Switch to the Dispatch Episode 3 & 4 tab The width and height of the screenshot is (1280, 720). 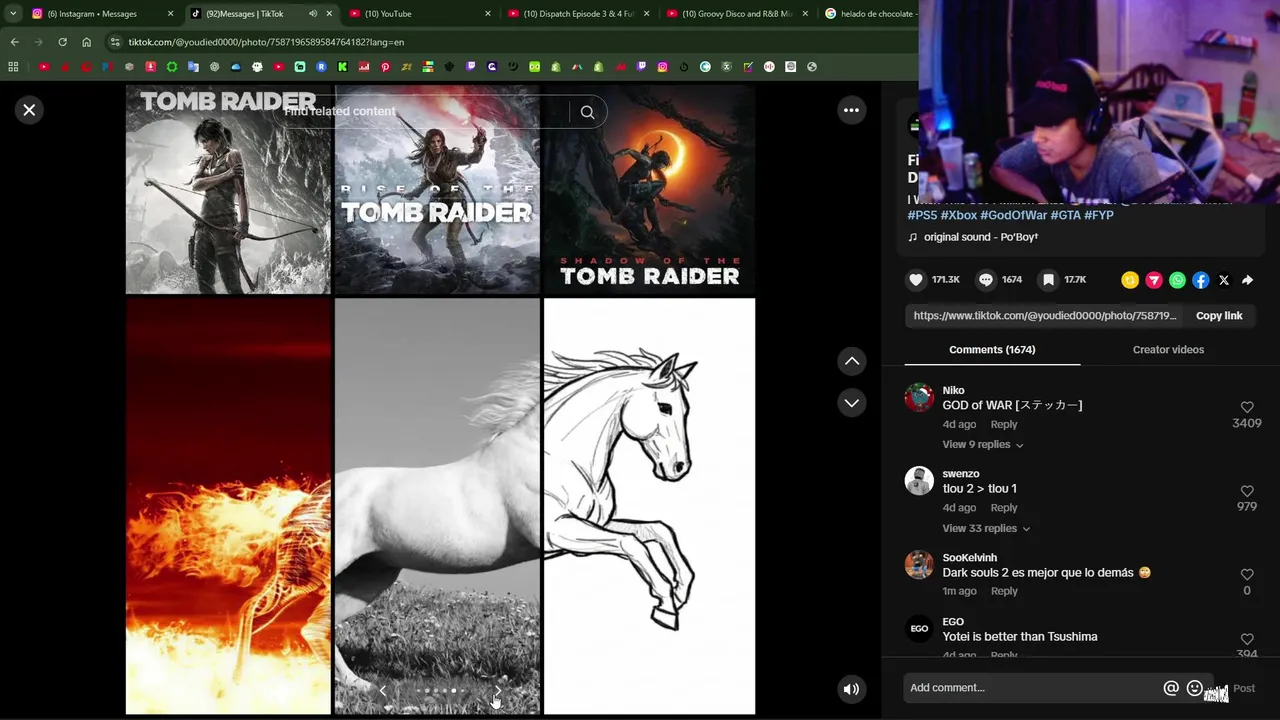click(578, 14)
